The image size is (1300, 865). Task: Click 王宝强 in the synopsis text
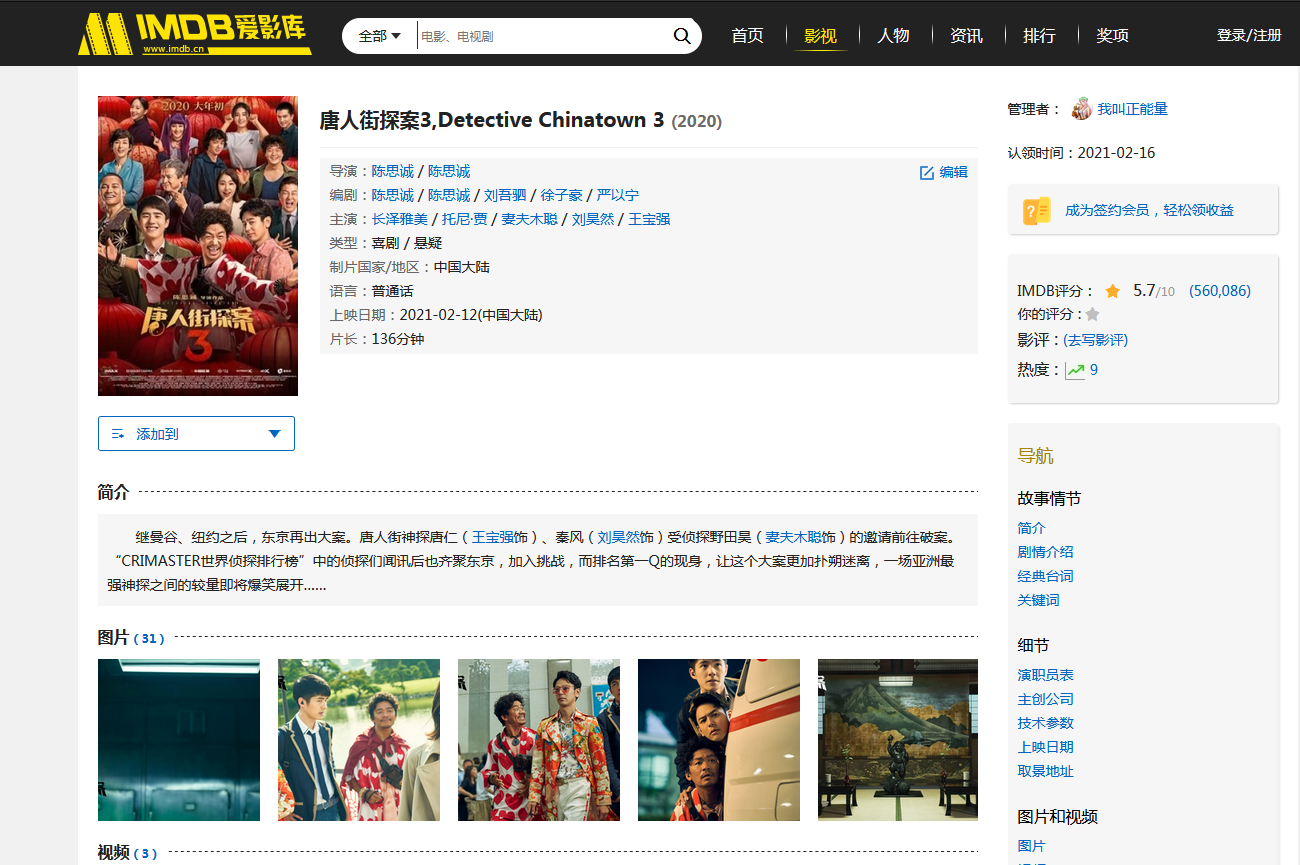click(x=493, y=537)
